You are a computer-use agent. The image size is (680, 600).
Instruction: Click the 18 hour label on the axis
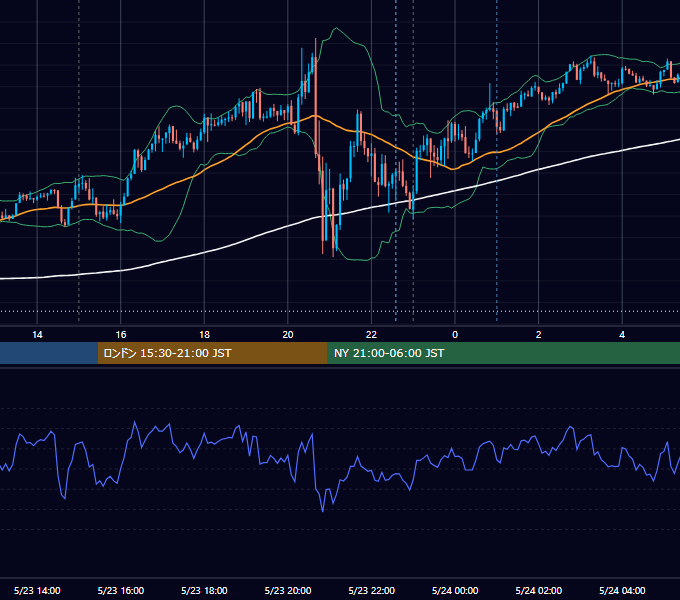coord(204,335)
